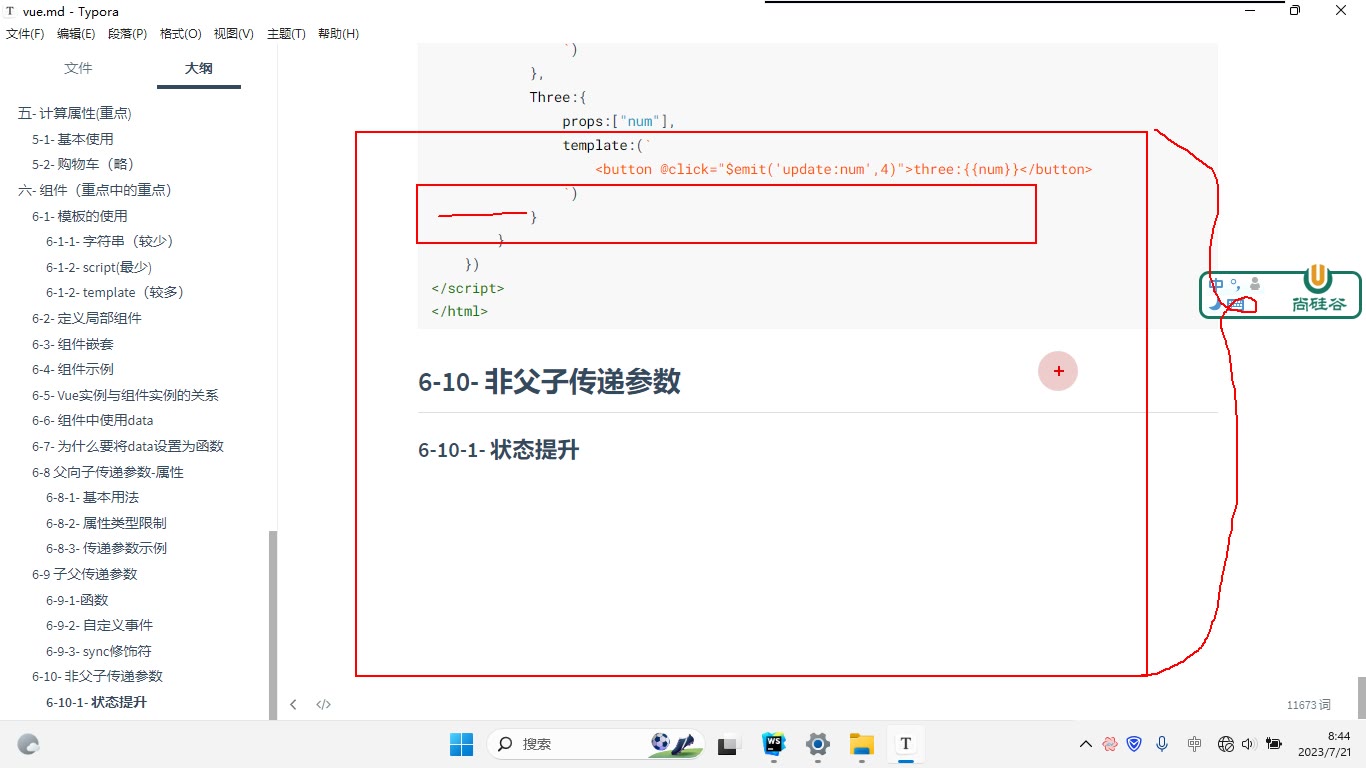Click the microphone tray icon
The image size is (1366, 768).
(x=1162, y=744)
